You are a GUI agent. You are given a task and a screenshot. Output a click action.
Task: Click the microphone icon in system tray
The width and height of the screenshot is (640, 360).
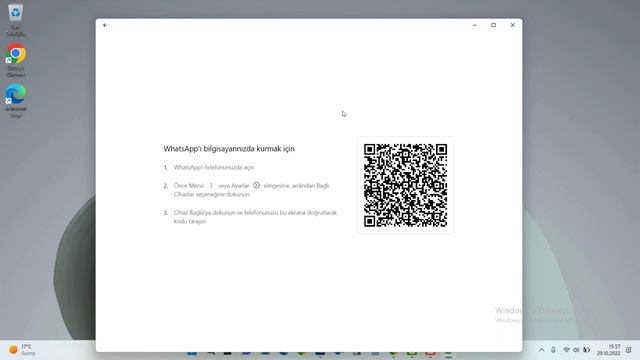coord(553,350)
